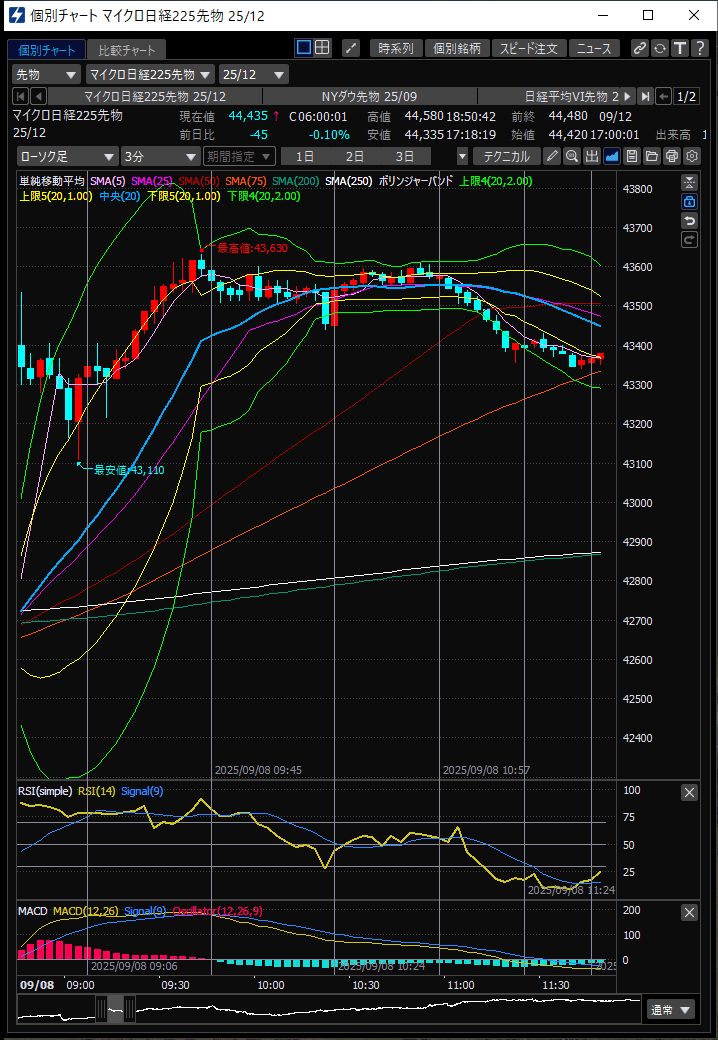Viewport: 718px width, 1040px height.
Task: Jump to first instrument tab
Action: tap(21, 96)
